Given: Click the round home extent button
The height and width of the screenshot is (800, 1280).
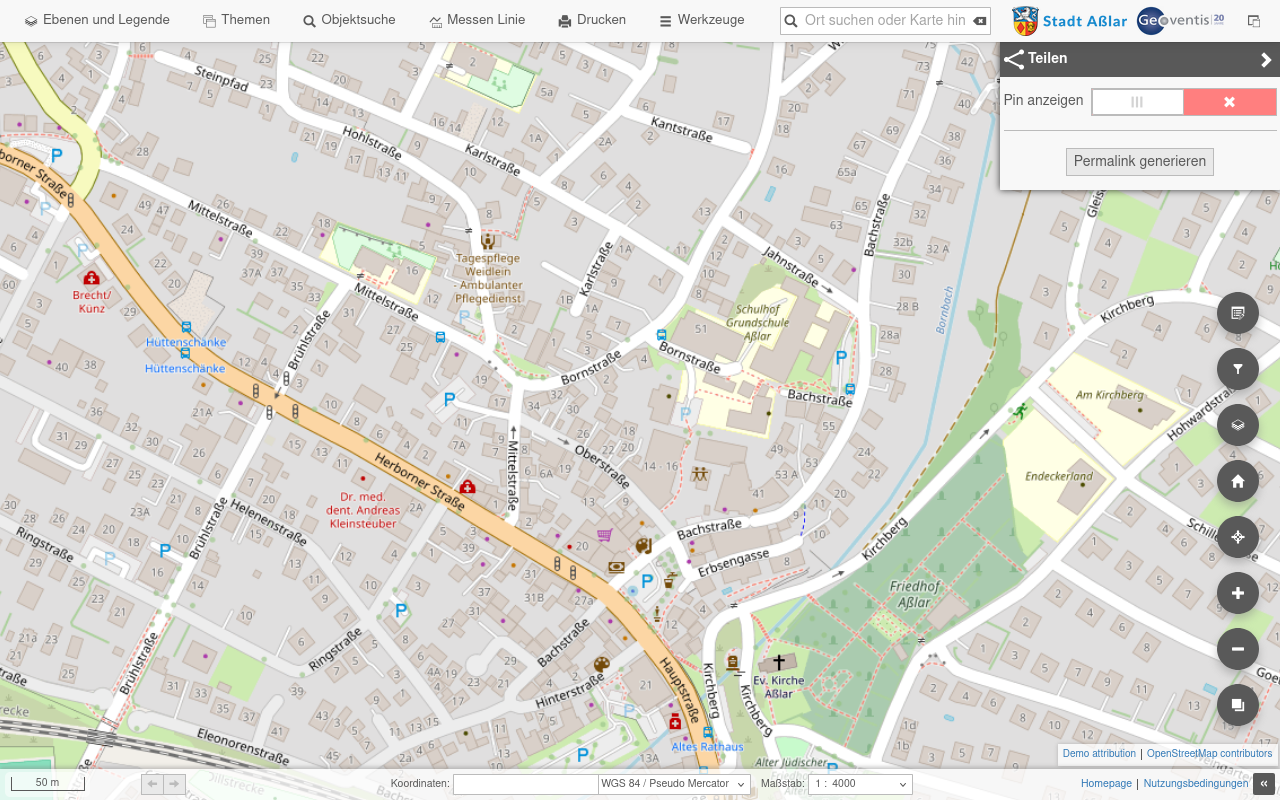Looking at the screenshot, I should click(1238, 481).
